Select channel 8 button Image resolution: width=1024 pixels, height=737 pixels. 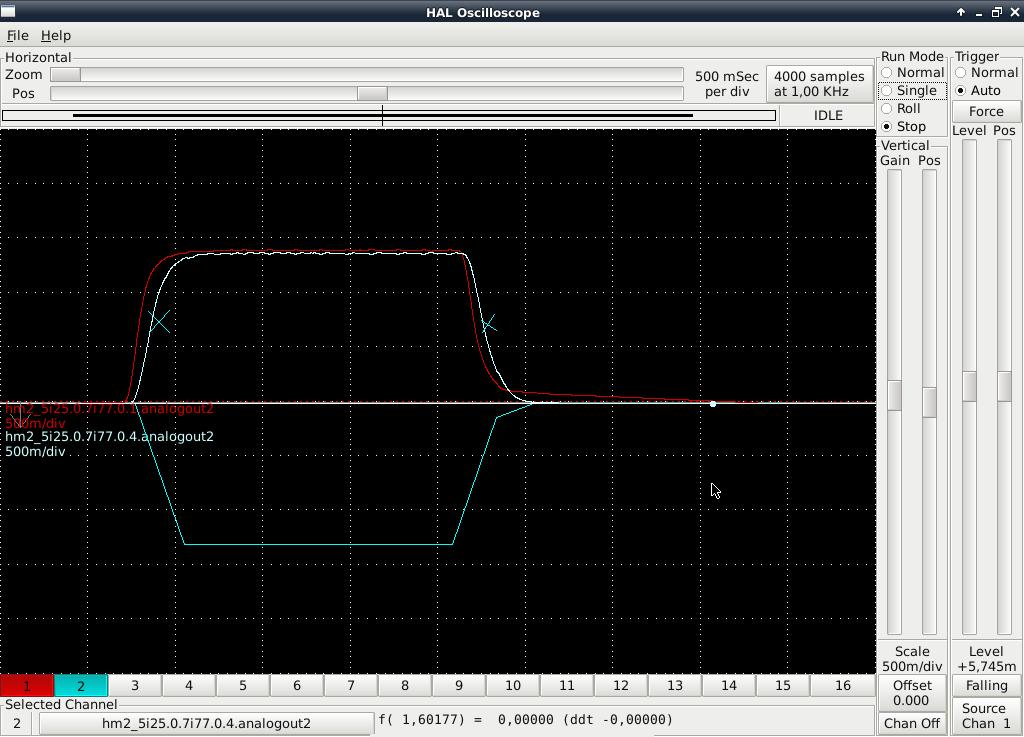[405, 685]
